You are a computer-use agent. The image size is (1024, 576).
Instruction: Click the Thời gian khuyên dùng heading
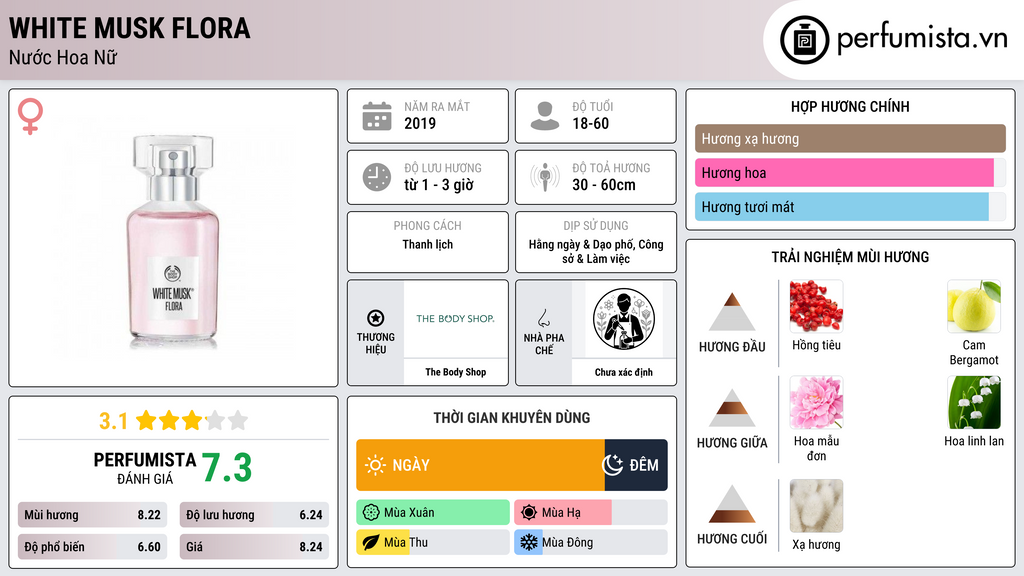click(x=512, y=417)
